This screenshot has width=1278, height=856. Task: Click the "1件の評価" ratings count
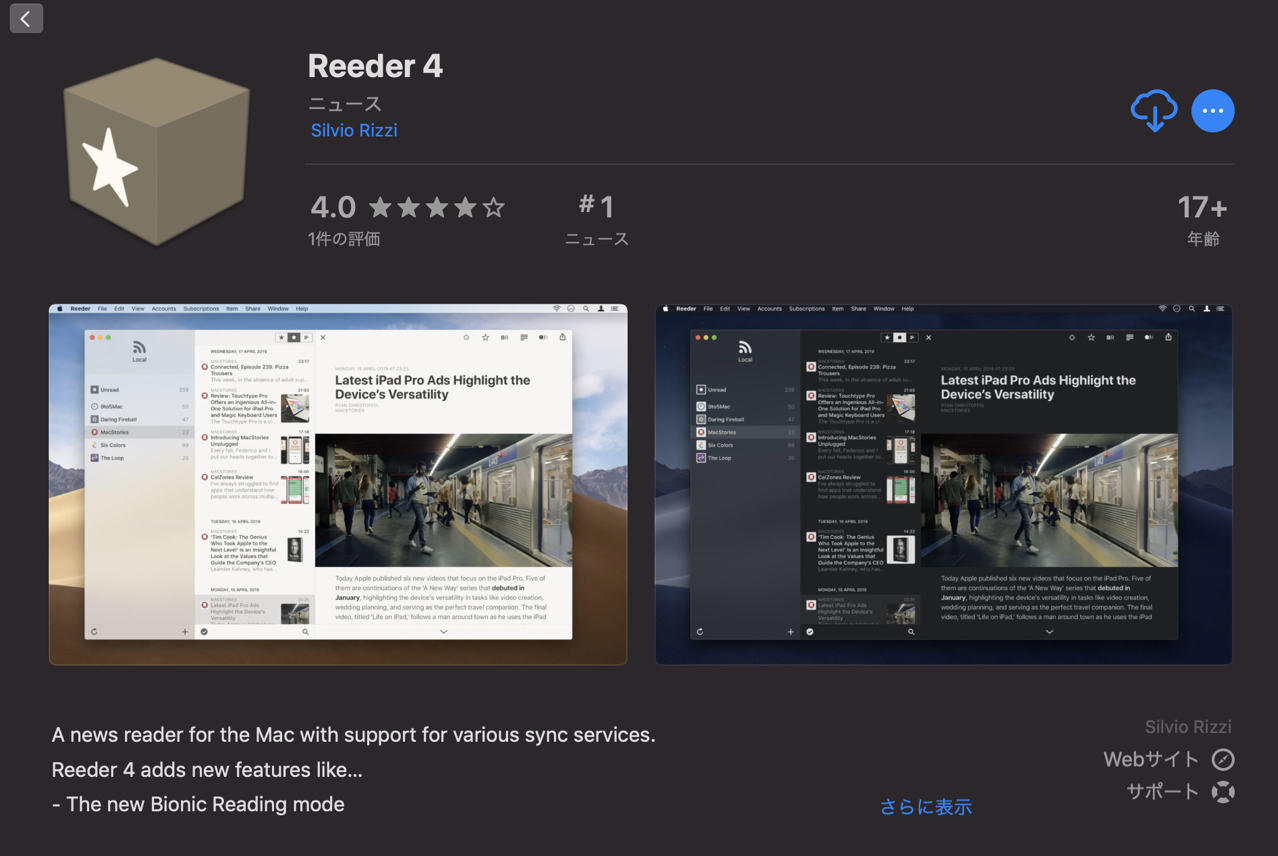[x=344, y=239]
